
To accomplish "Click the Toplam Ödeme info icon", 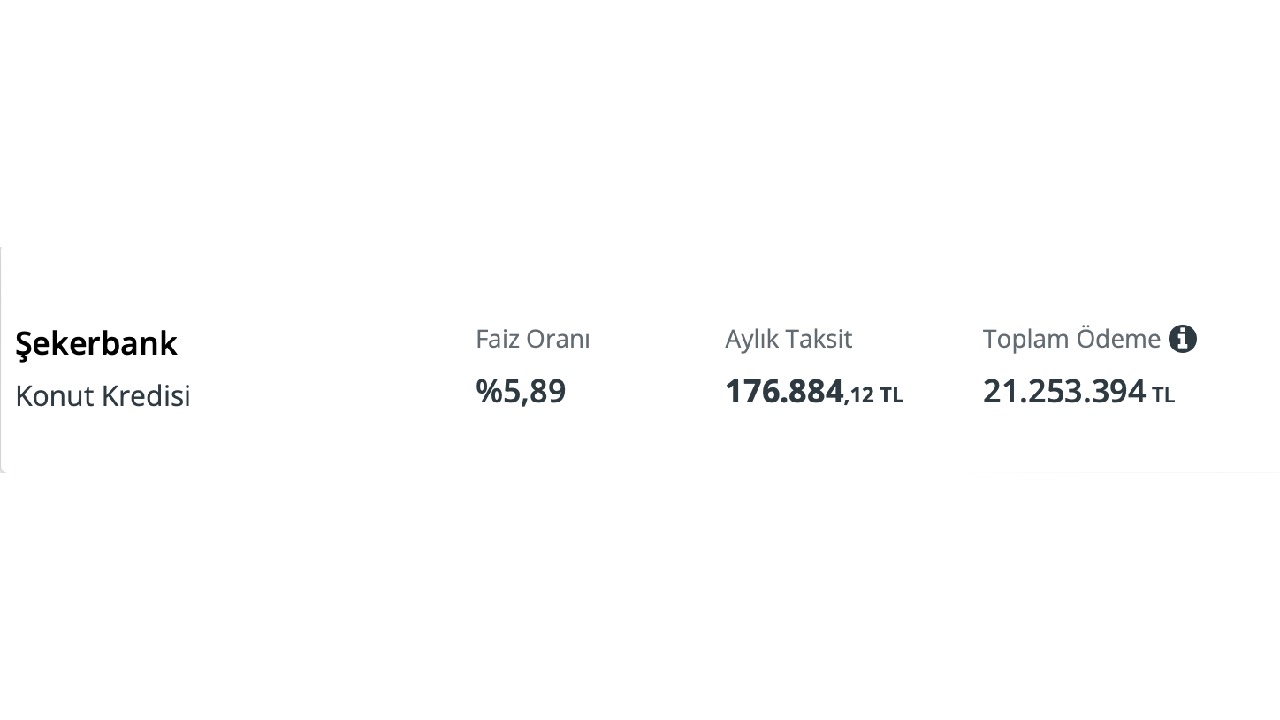I will click(1183, 339).
